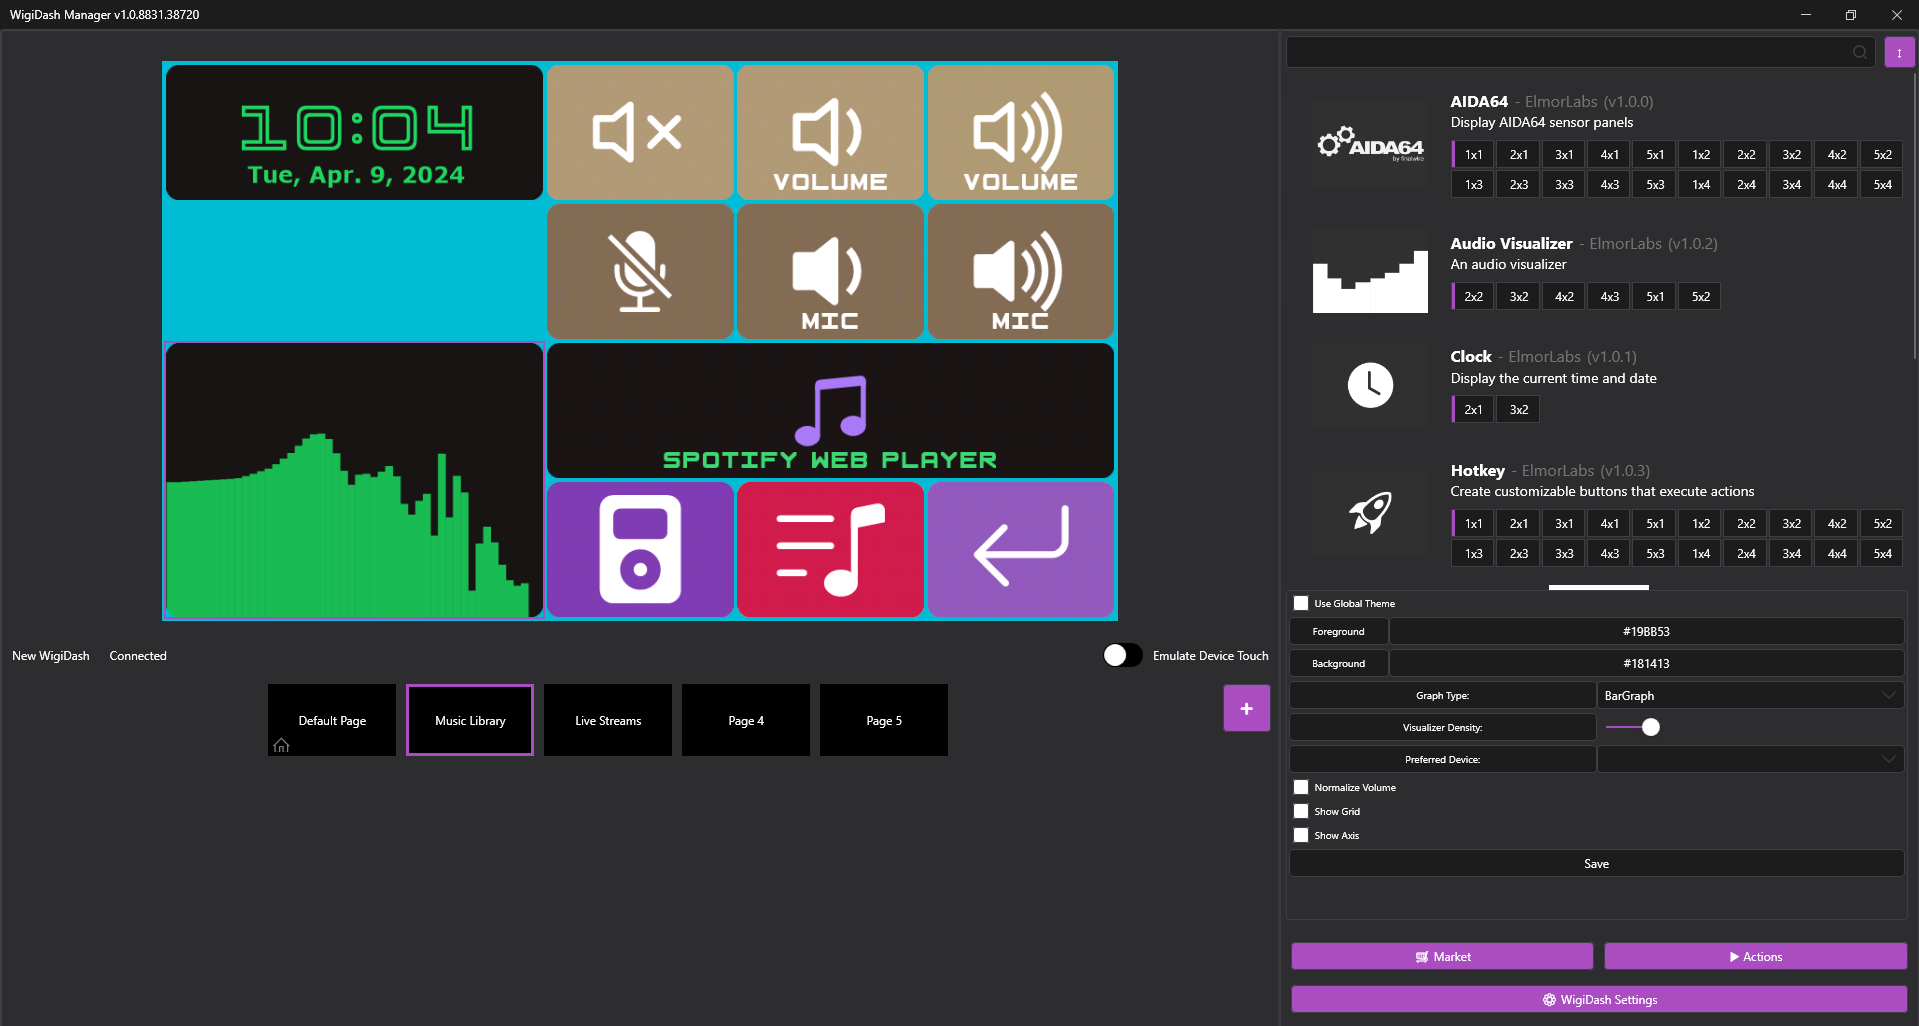1919x1026 pixels.
Task: Select the return arrow widget
Action: tap(1020, 549)
